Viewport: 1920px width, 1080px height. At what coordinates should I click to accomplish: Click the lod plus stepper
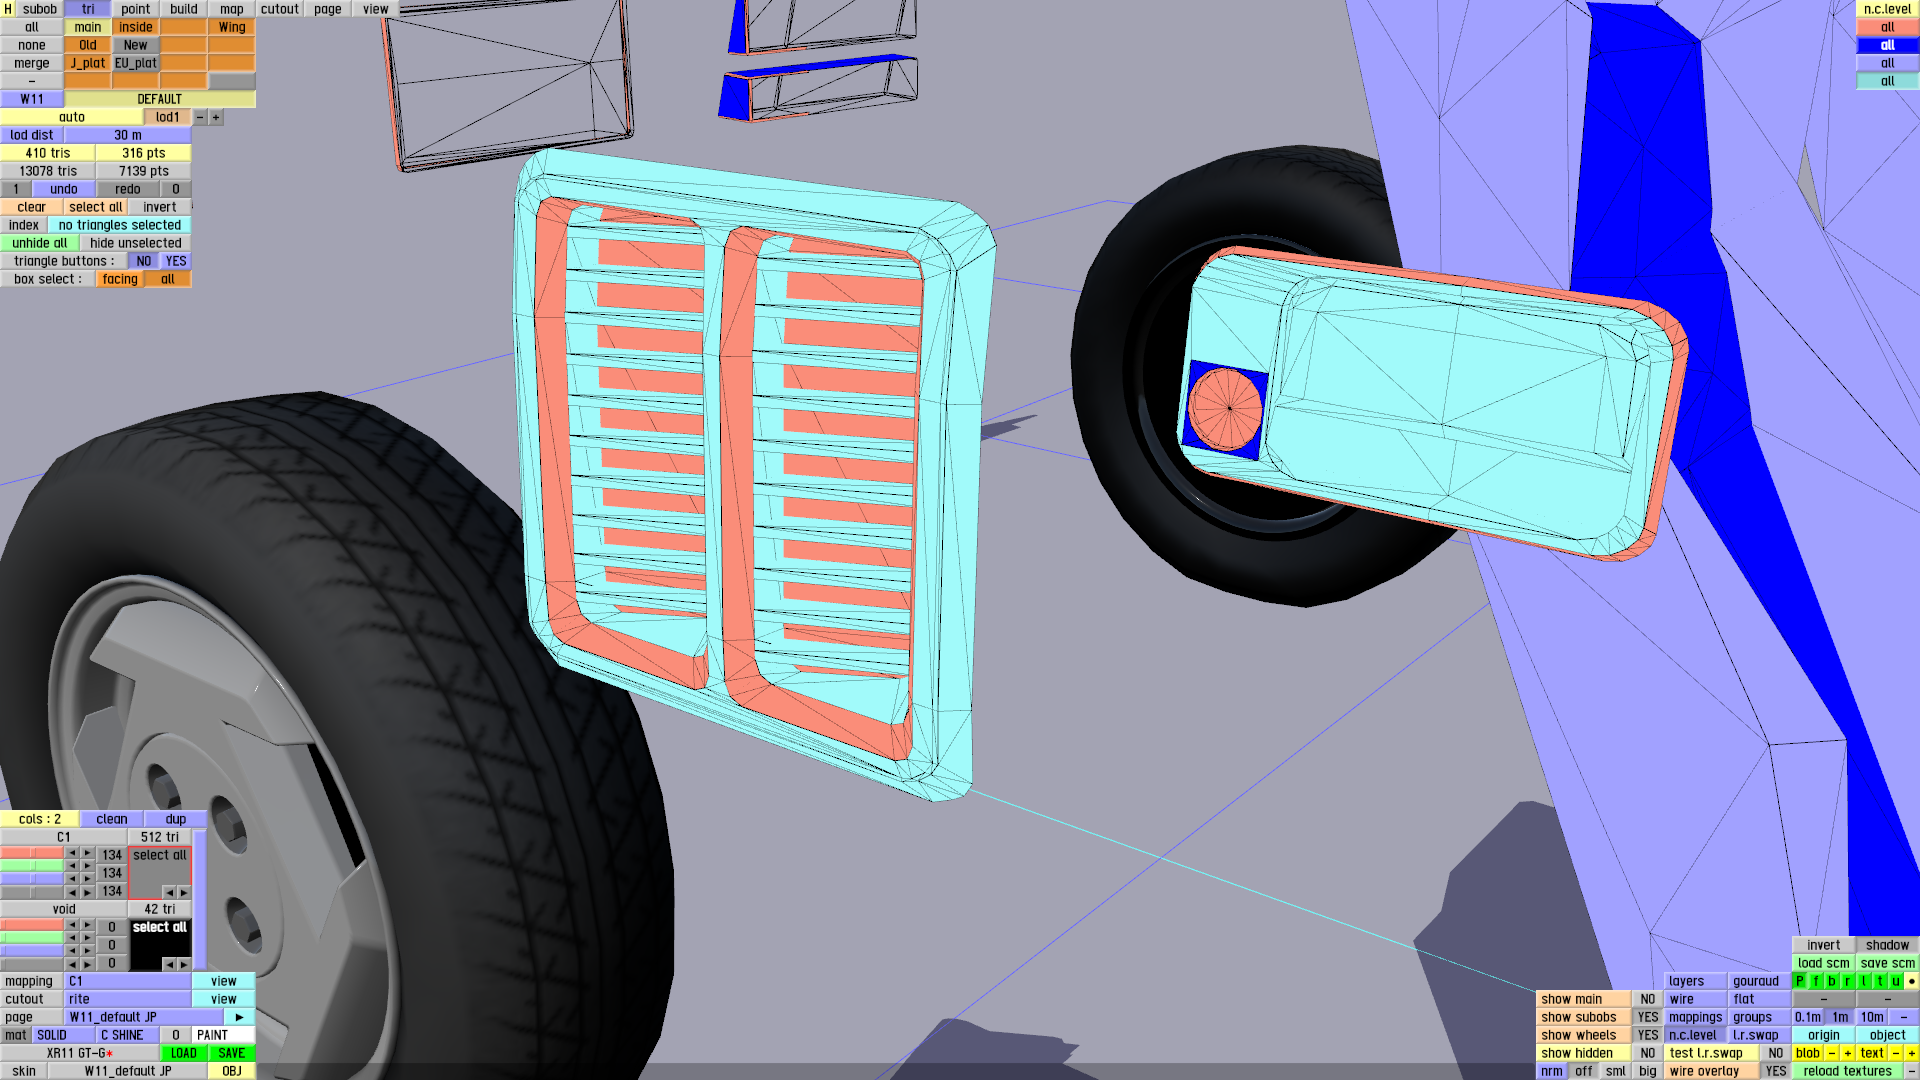point(216,117)
